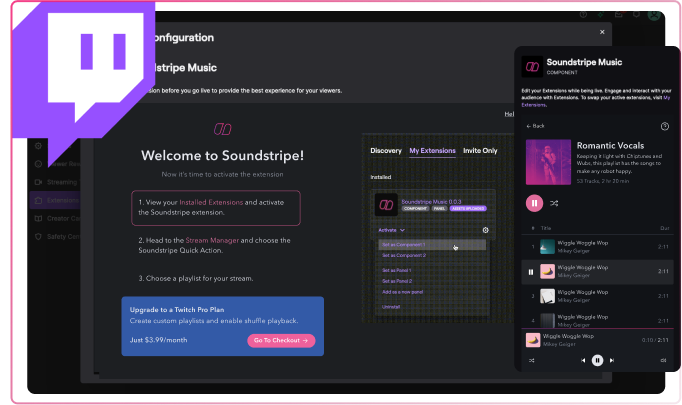The image size is (682, 405).
Task: Click the help icon beside Back
Action: pyautogui.click(x=665, y=126)
